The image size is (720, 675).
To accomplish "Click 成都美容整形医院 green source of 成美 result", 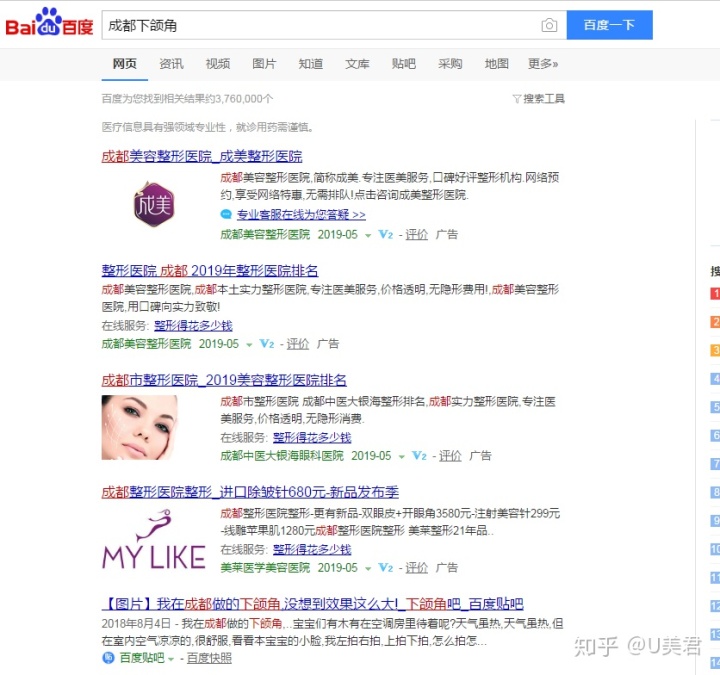I will coord(265,235).
